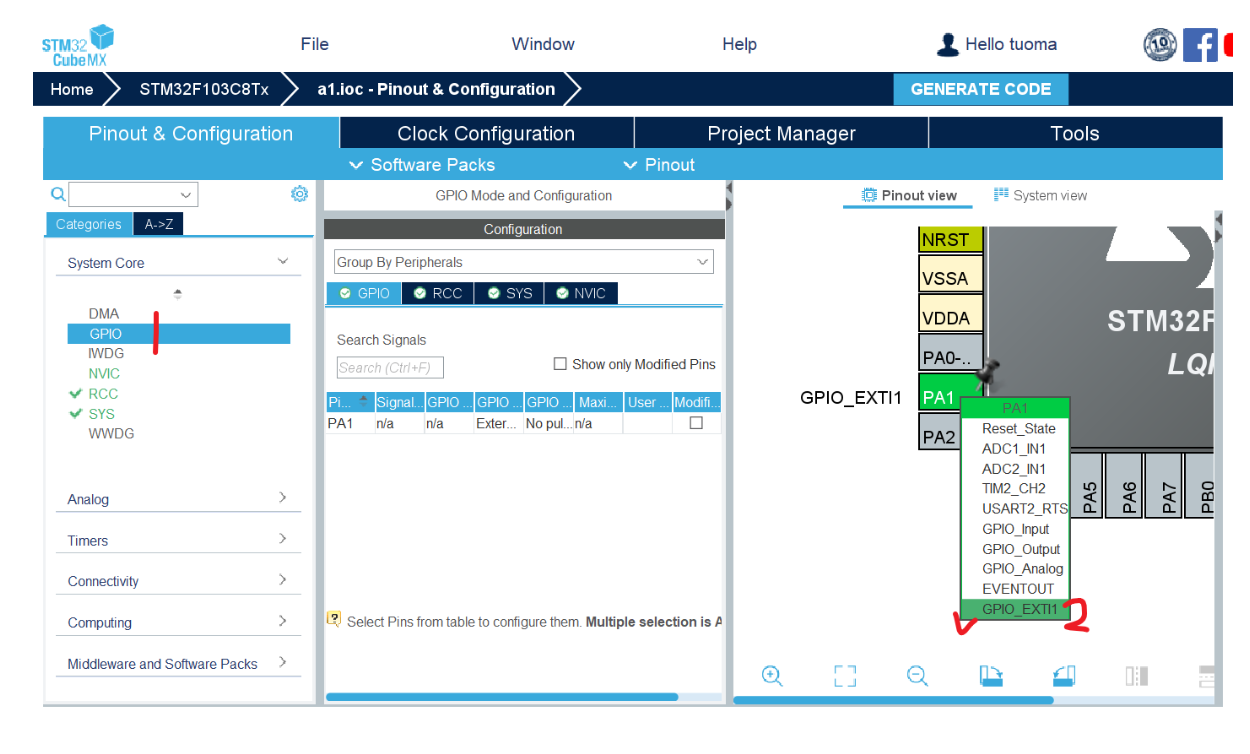The width and height of the screenshot is (1250, 754).
Task: Click the System view grid icon
Action: click(1001, 195)
